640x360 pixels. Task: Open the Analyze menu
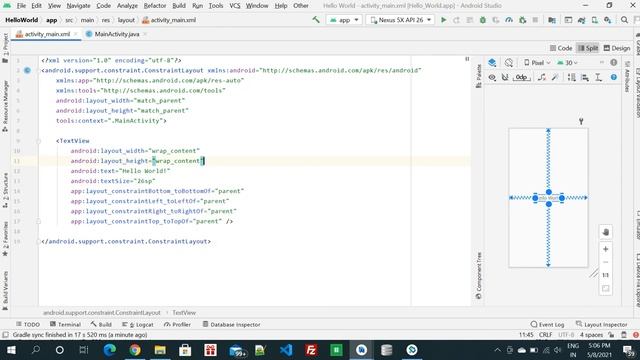tap(127, 6)
